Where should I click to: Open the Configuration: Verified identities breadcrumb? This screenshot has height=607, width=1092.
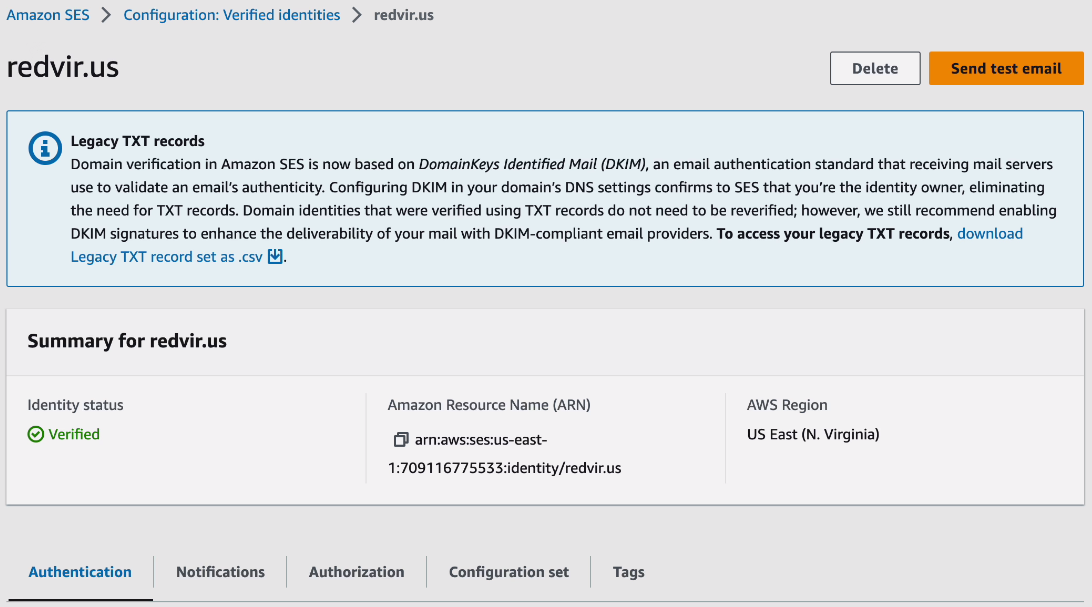231,15
